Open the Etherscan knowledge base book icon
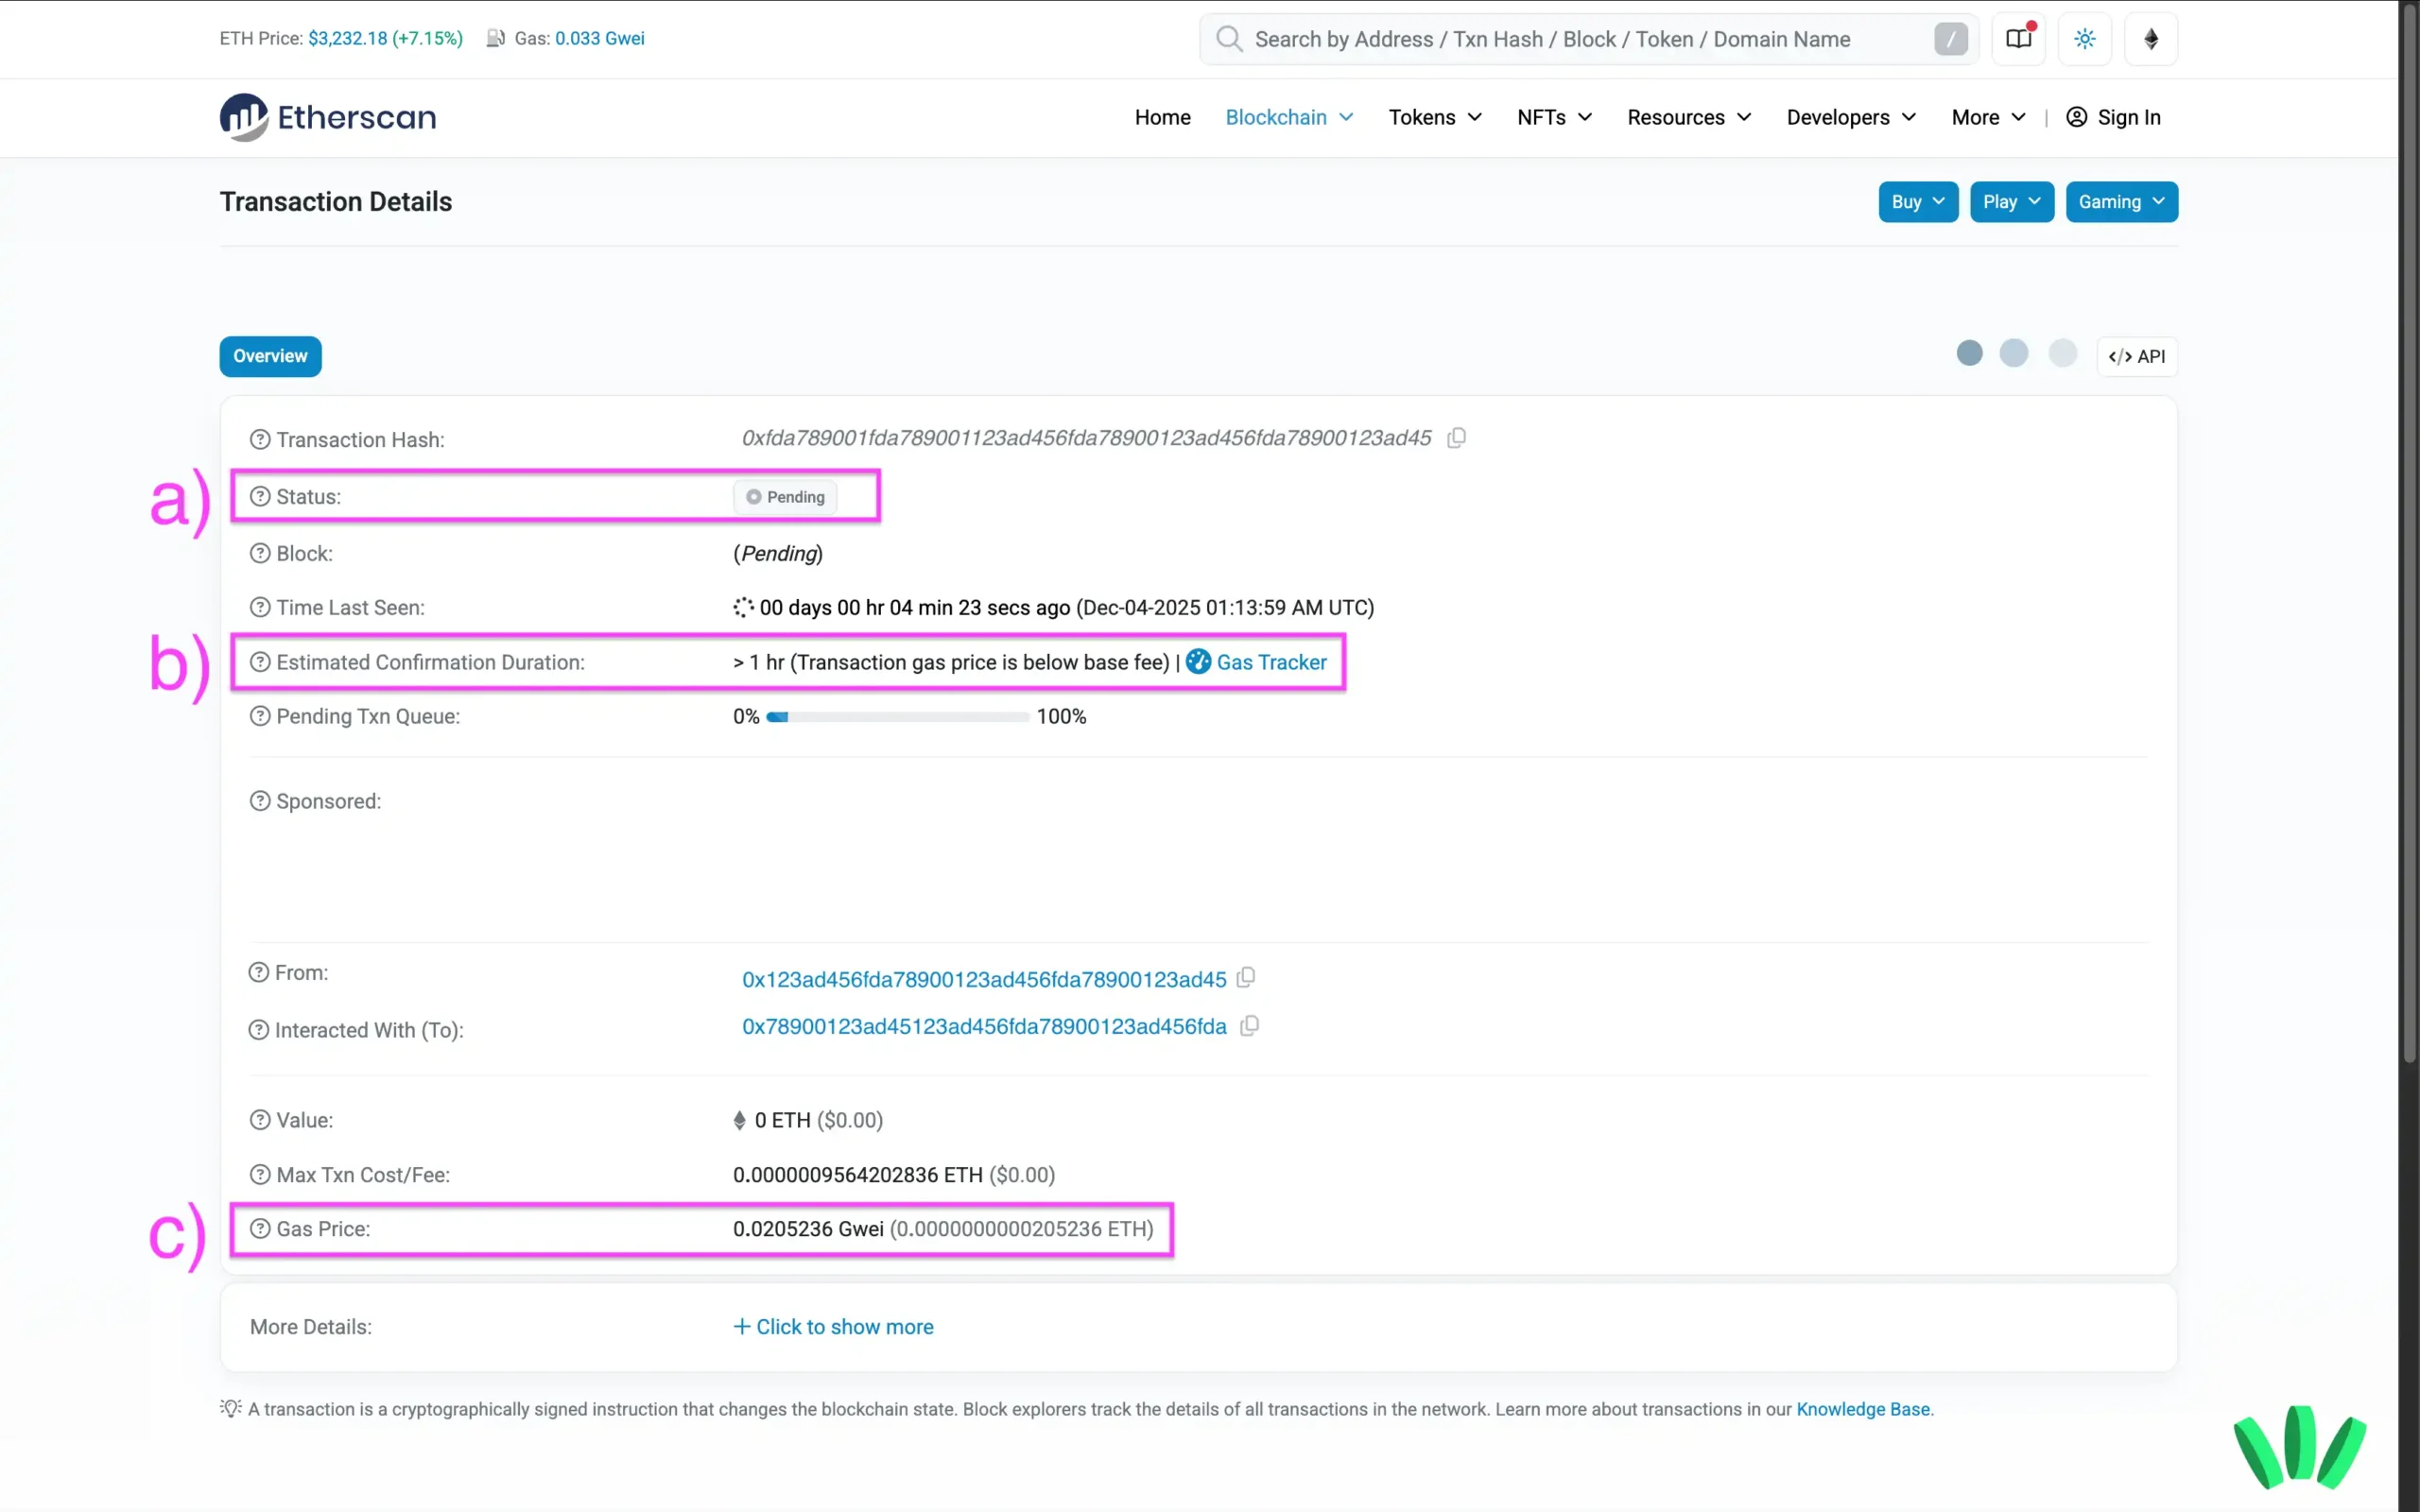This screenshot has width=2420, height=1512. [x=2018, y=38]
